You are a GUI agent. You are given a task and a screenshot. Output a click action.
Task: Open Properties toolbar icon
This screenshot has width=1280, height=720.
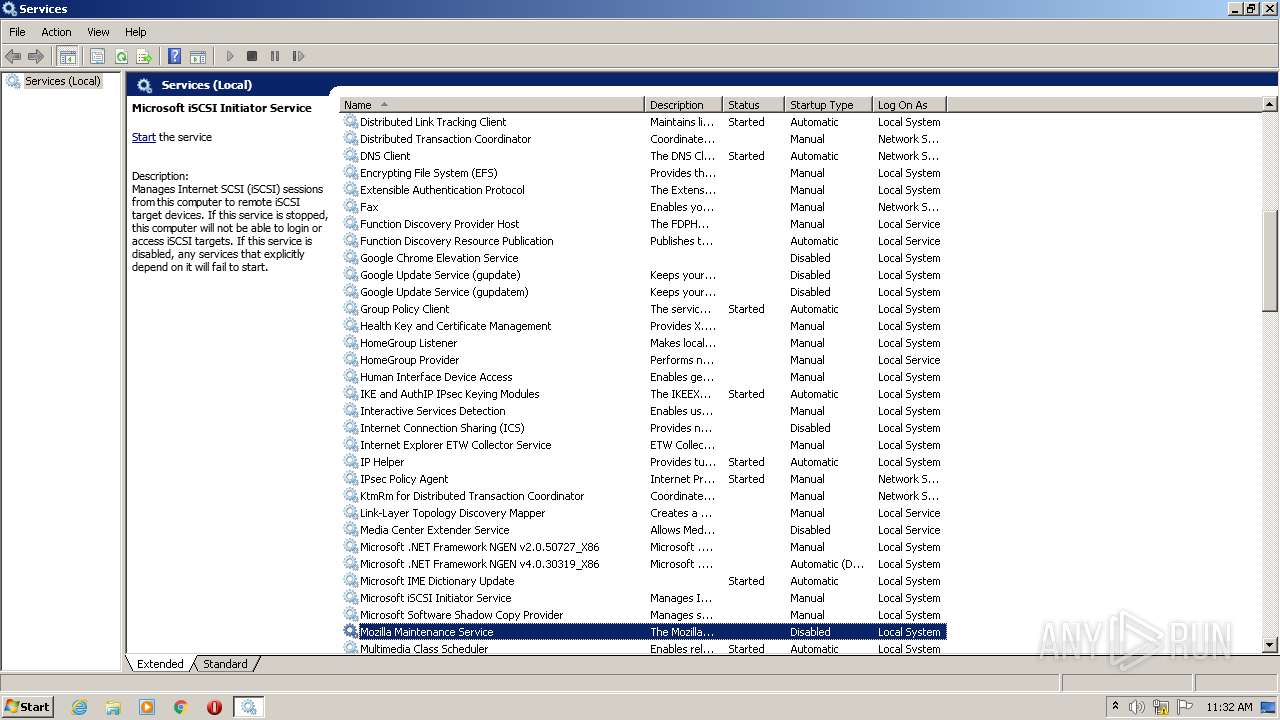pyautogui.click(x=97, y=56)
